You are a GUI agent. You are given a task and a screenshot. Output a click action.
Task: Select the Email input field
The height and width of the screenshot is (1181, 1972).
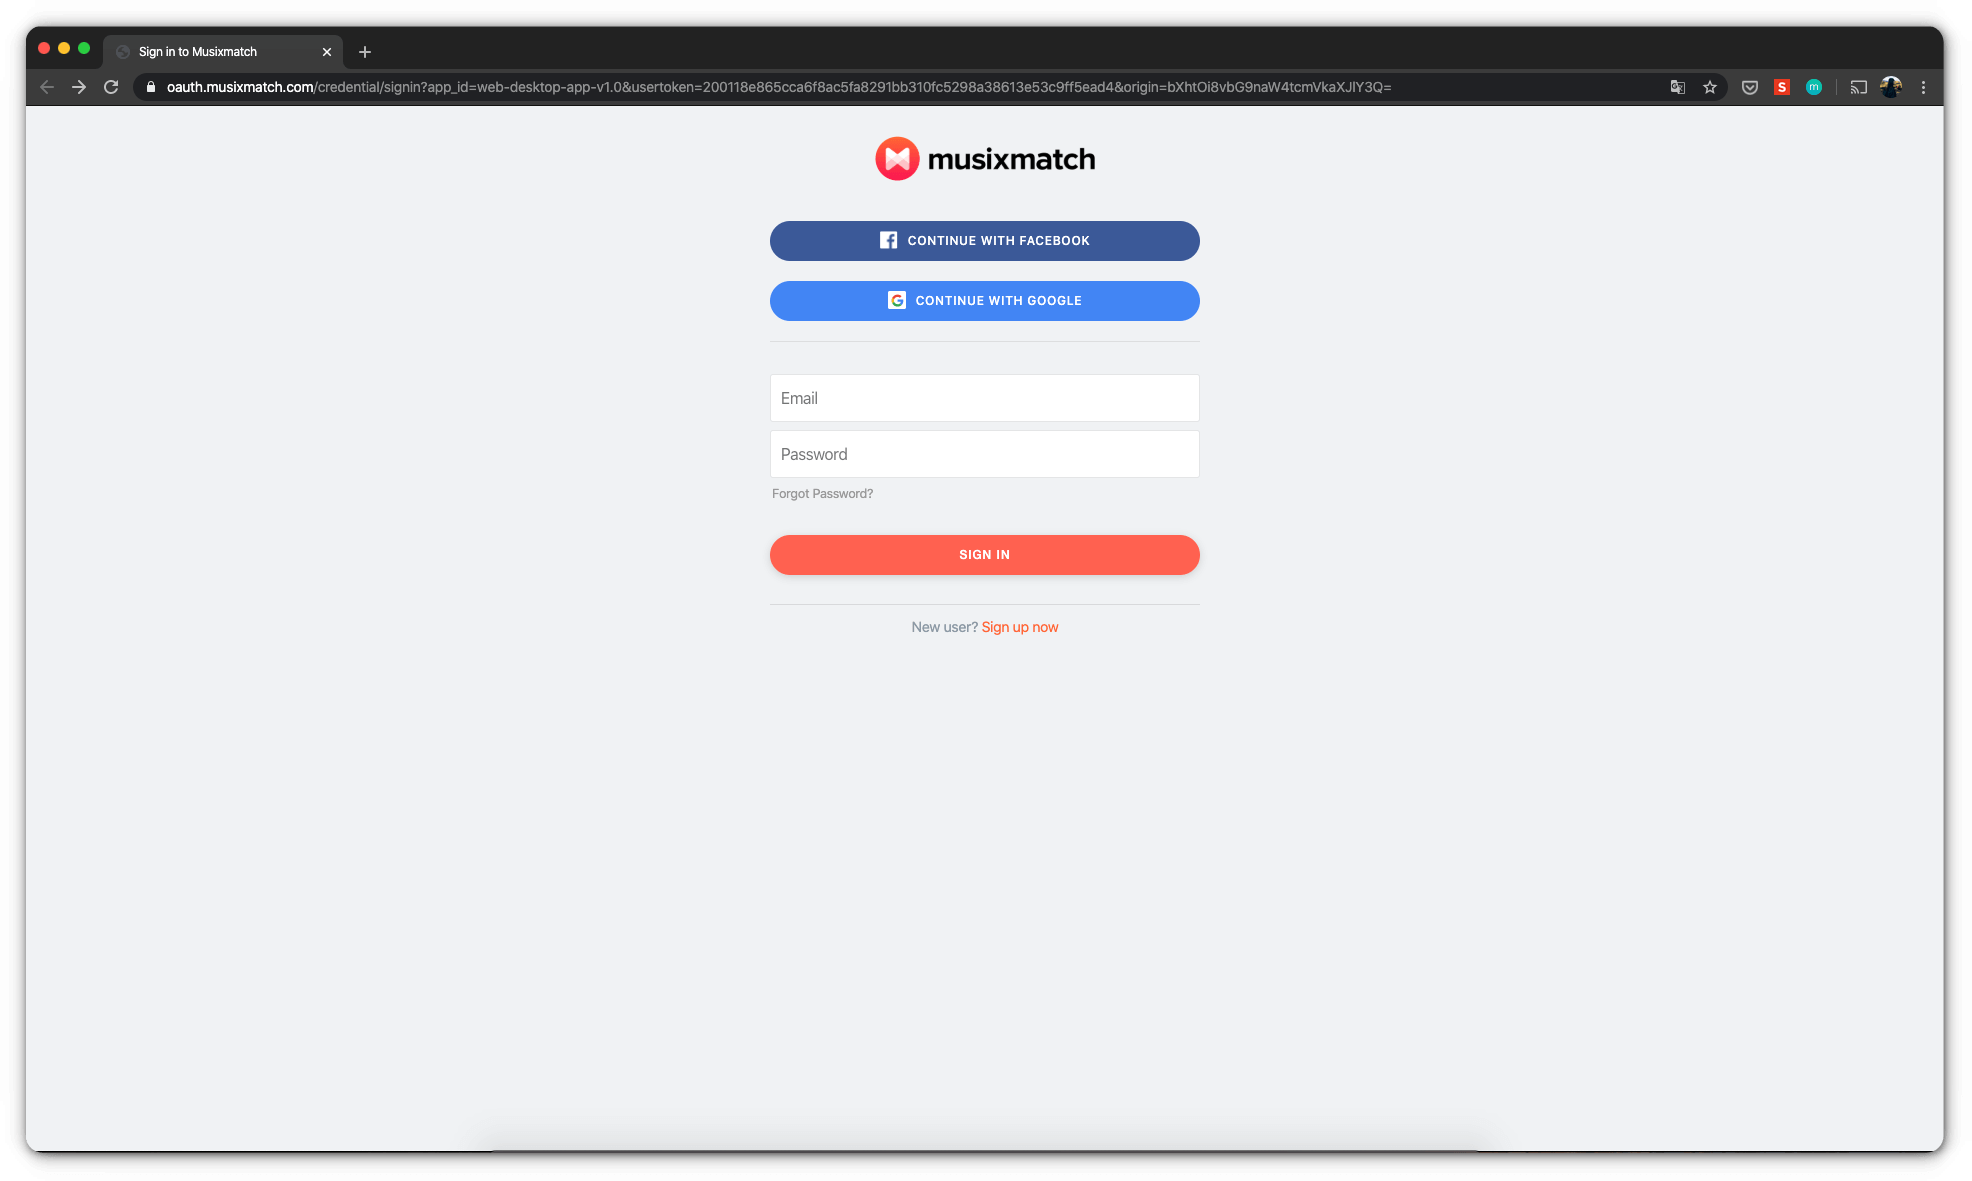(984, 398)
